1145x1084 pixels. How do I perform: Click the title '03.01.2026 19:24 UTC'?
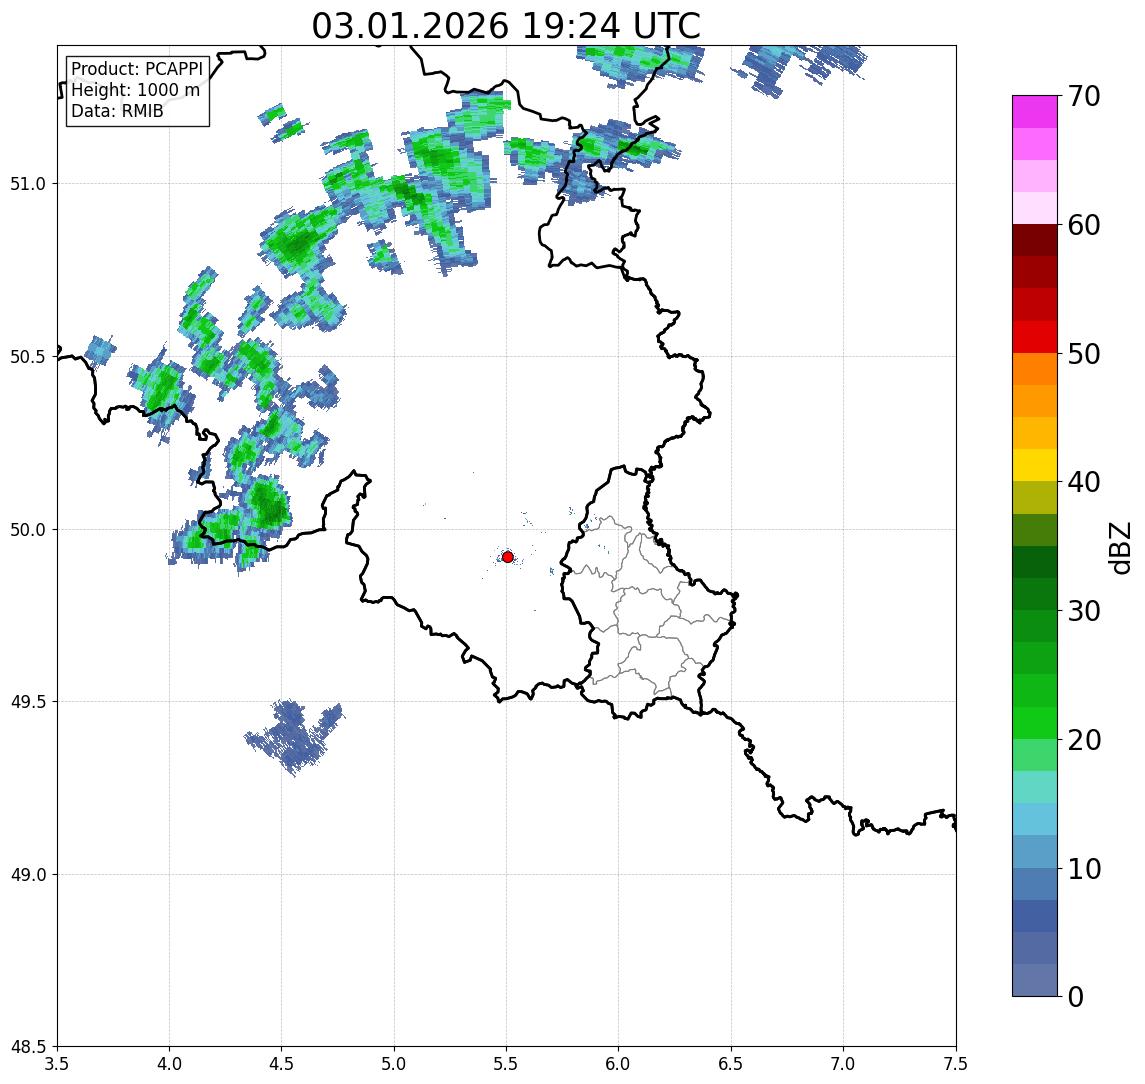506,26
